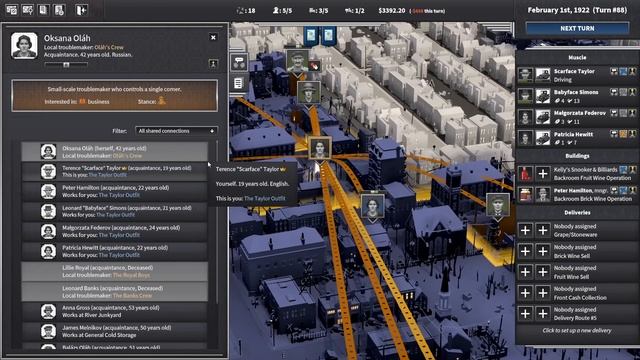Click the conversation bubble icon on map edge
This screenshot has height=360, width=640.
(x=239, y=62)
